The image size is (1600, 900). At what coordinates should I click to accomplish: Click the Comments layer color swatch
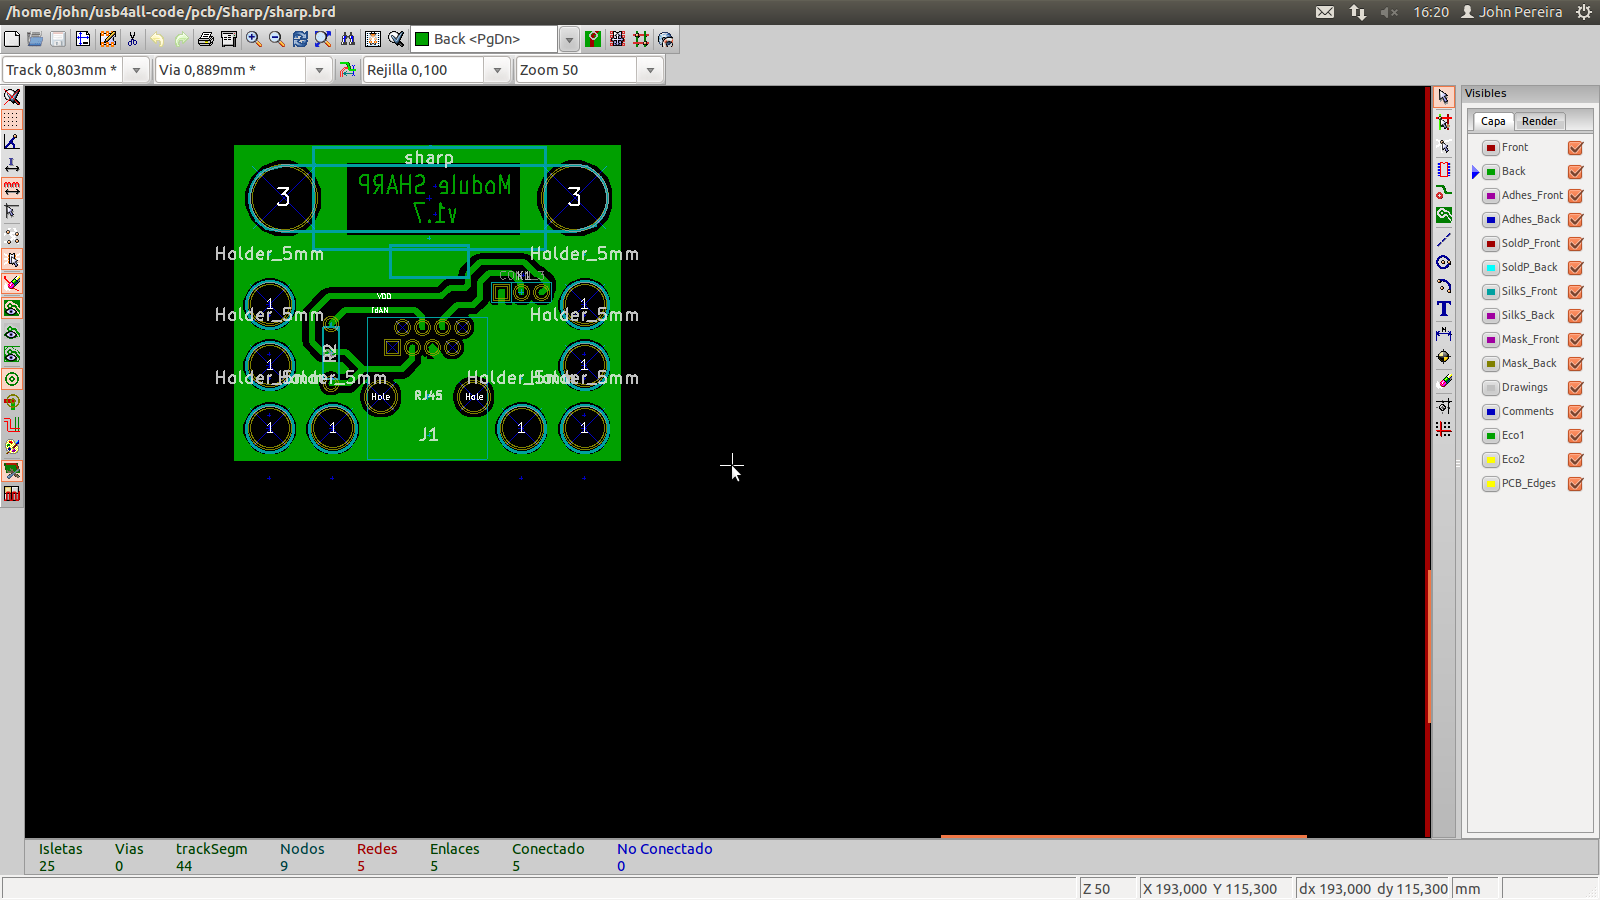click(x=1491, y=412)
